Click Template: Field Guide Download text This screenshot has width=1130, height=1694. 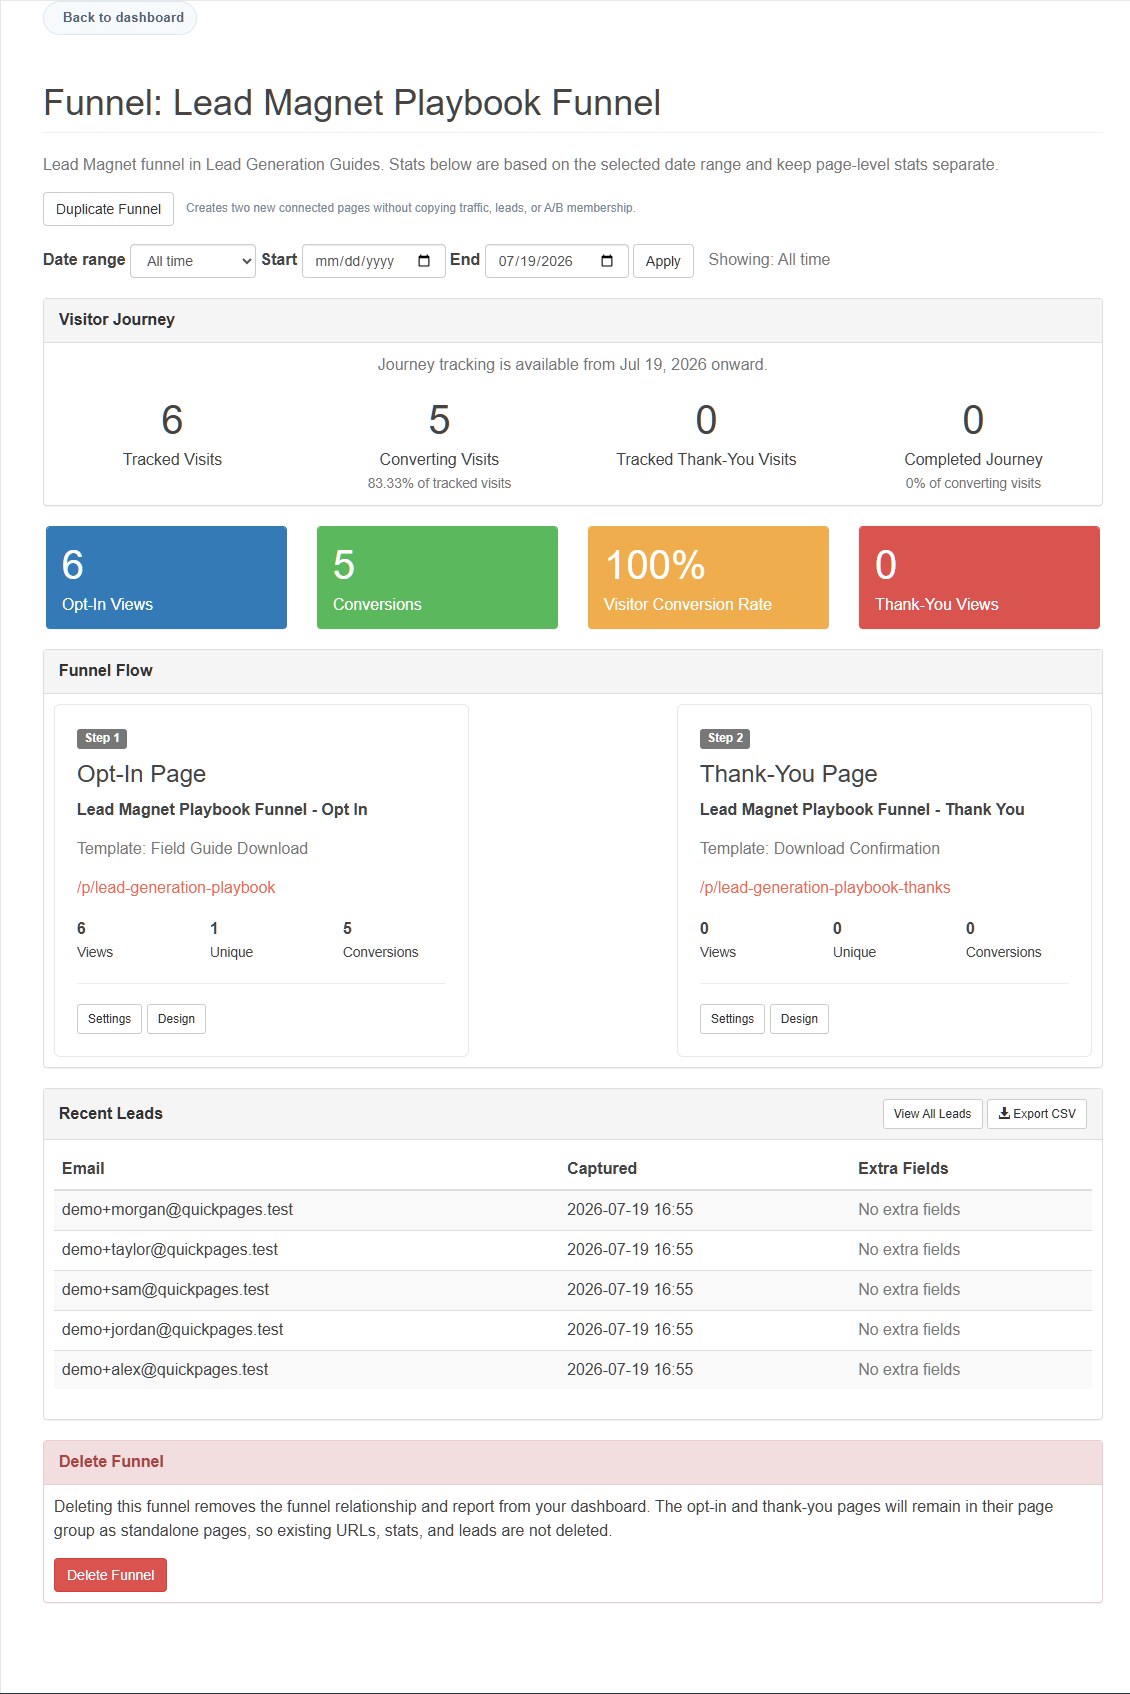(x=192, y=848)
